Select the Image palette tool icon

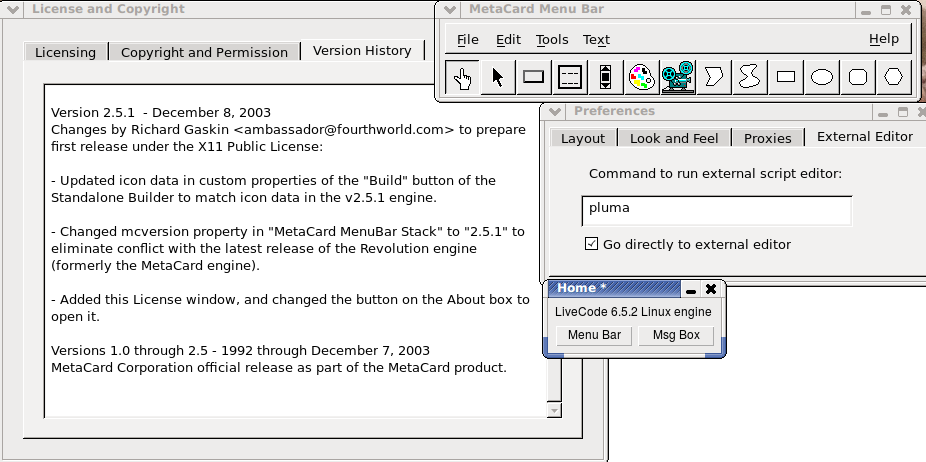tap(641, 77)
